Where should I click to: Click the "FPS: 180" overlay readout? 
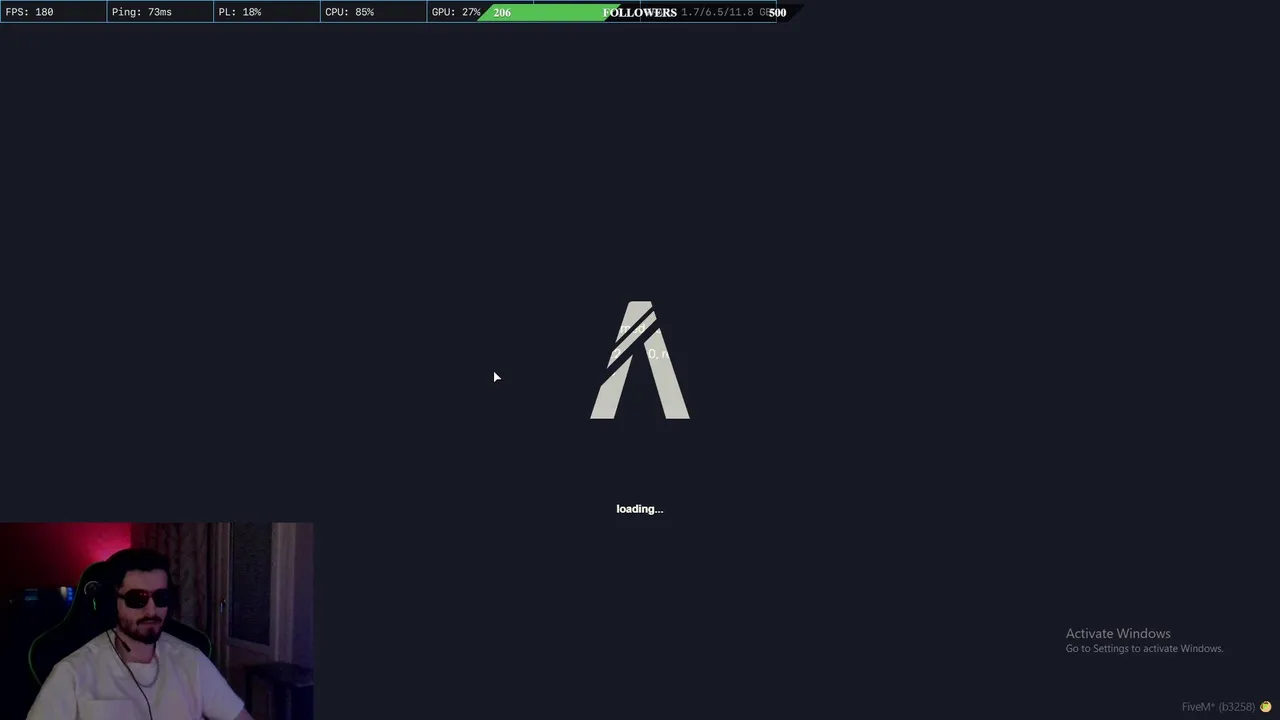[30, 12]
